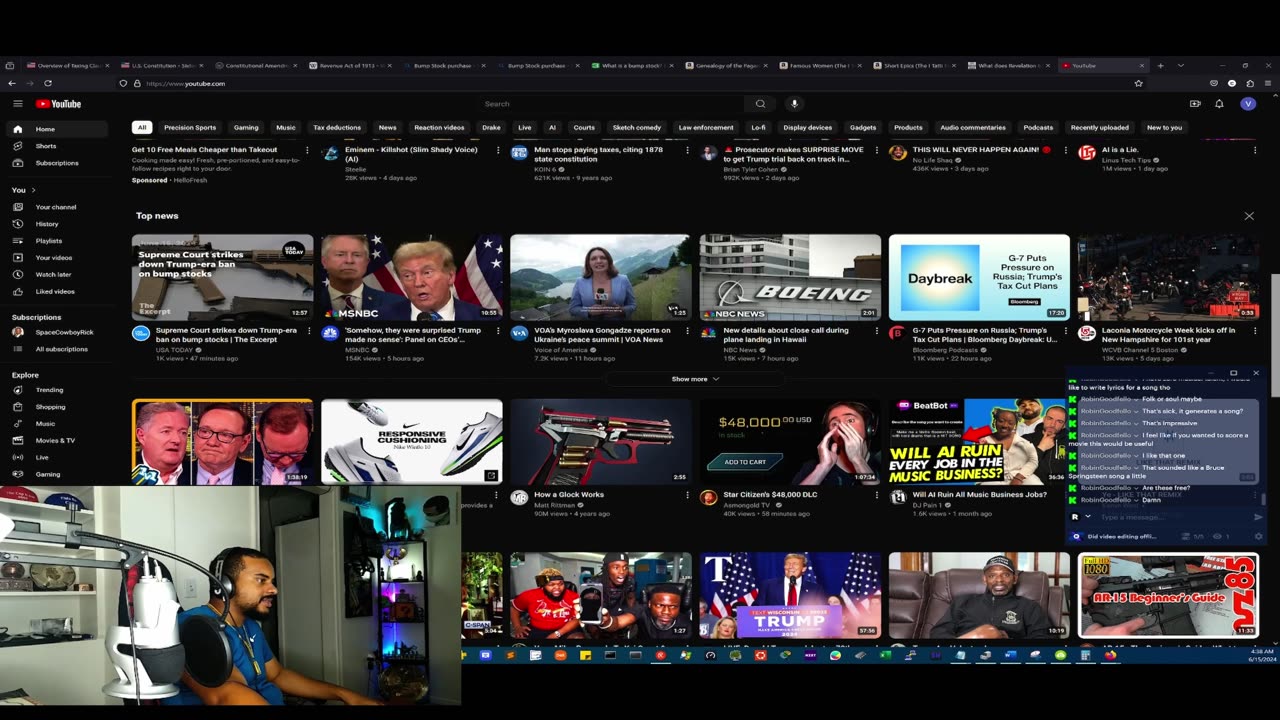
Task: Bookmark page with star icon
Action: point(1138,83)
